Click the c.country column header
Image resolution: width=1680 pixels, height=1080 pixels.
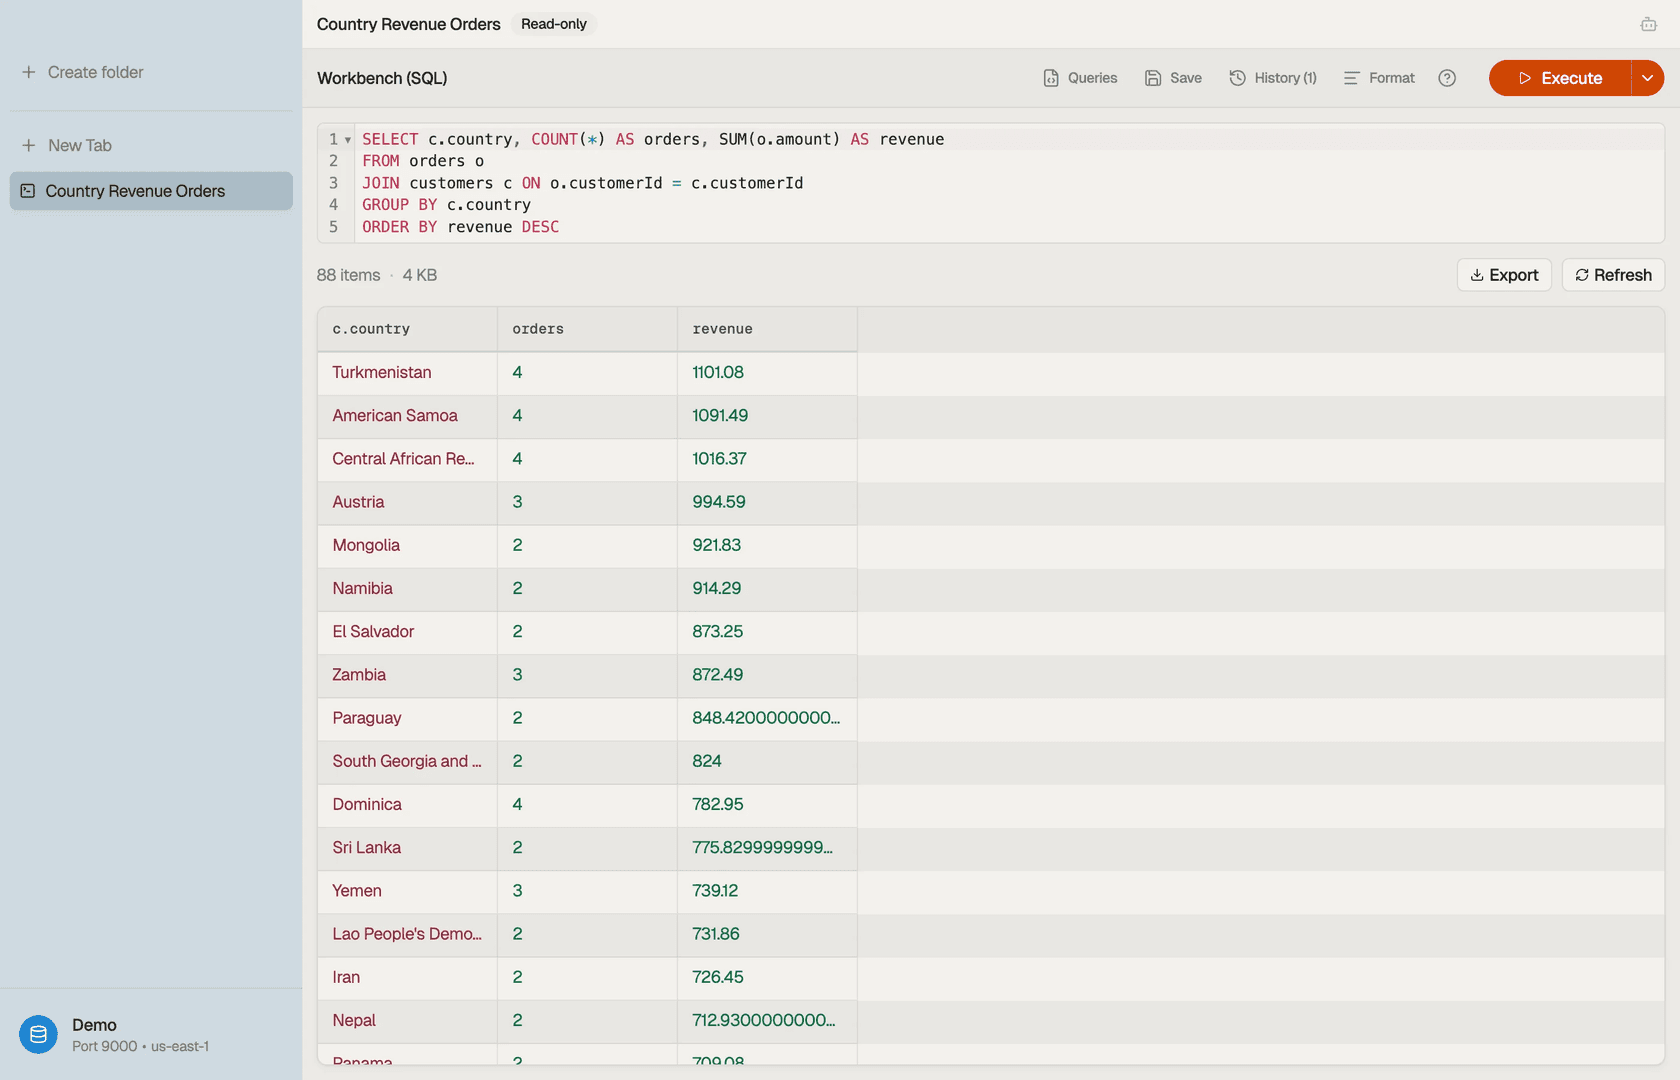pyautogui.click(x=407, y=329)
